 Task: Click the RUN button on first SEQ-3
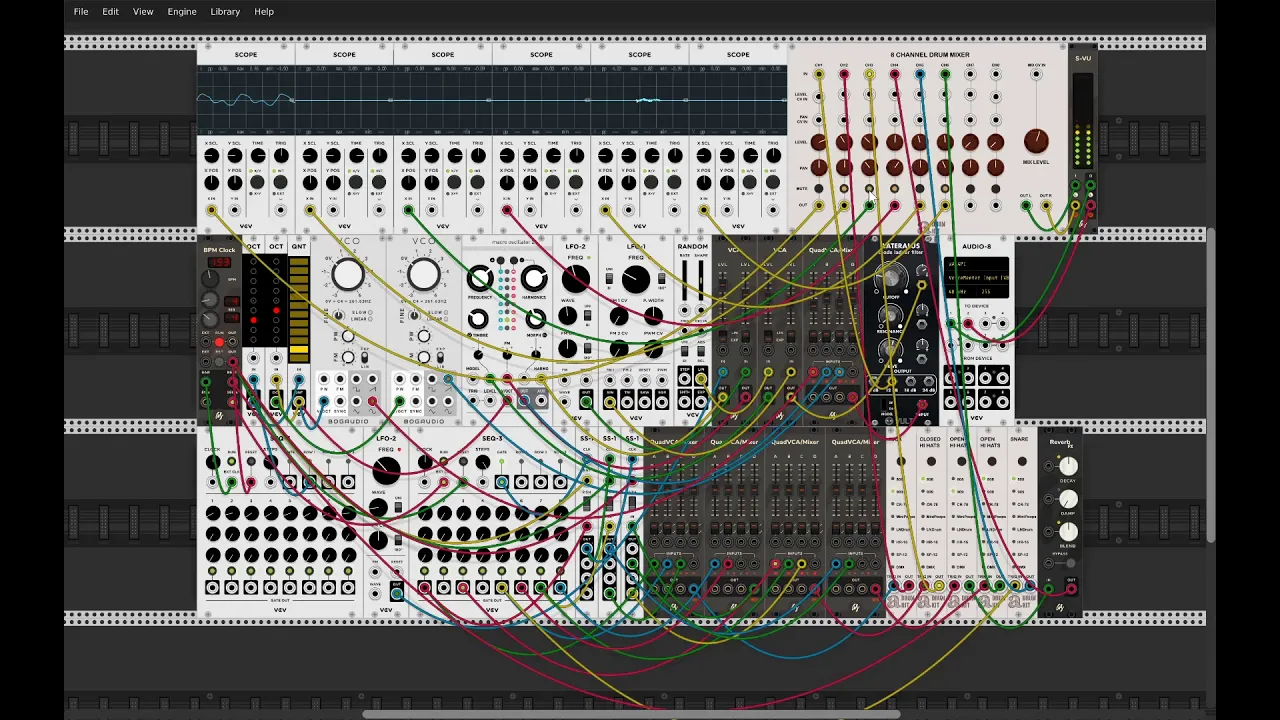coord(231,461)
